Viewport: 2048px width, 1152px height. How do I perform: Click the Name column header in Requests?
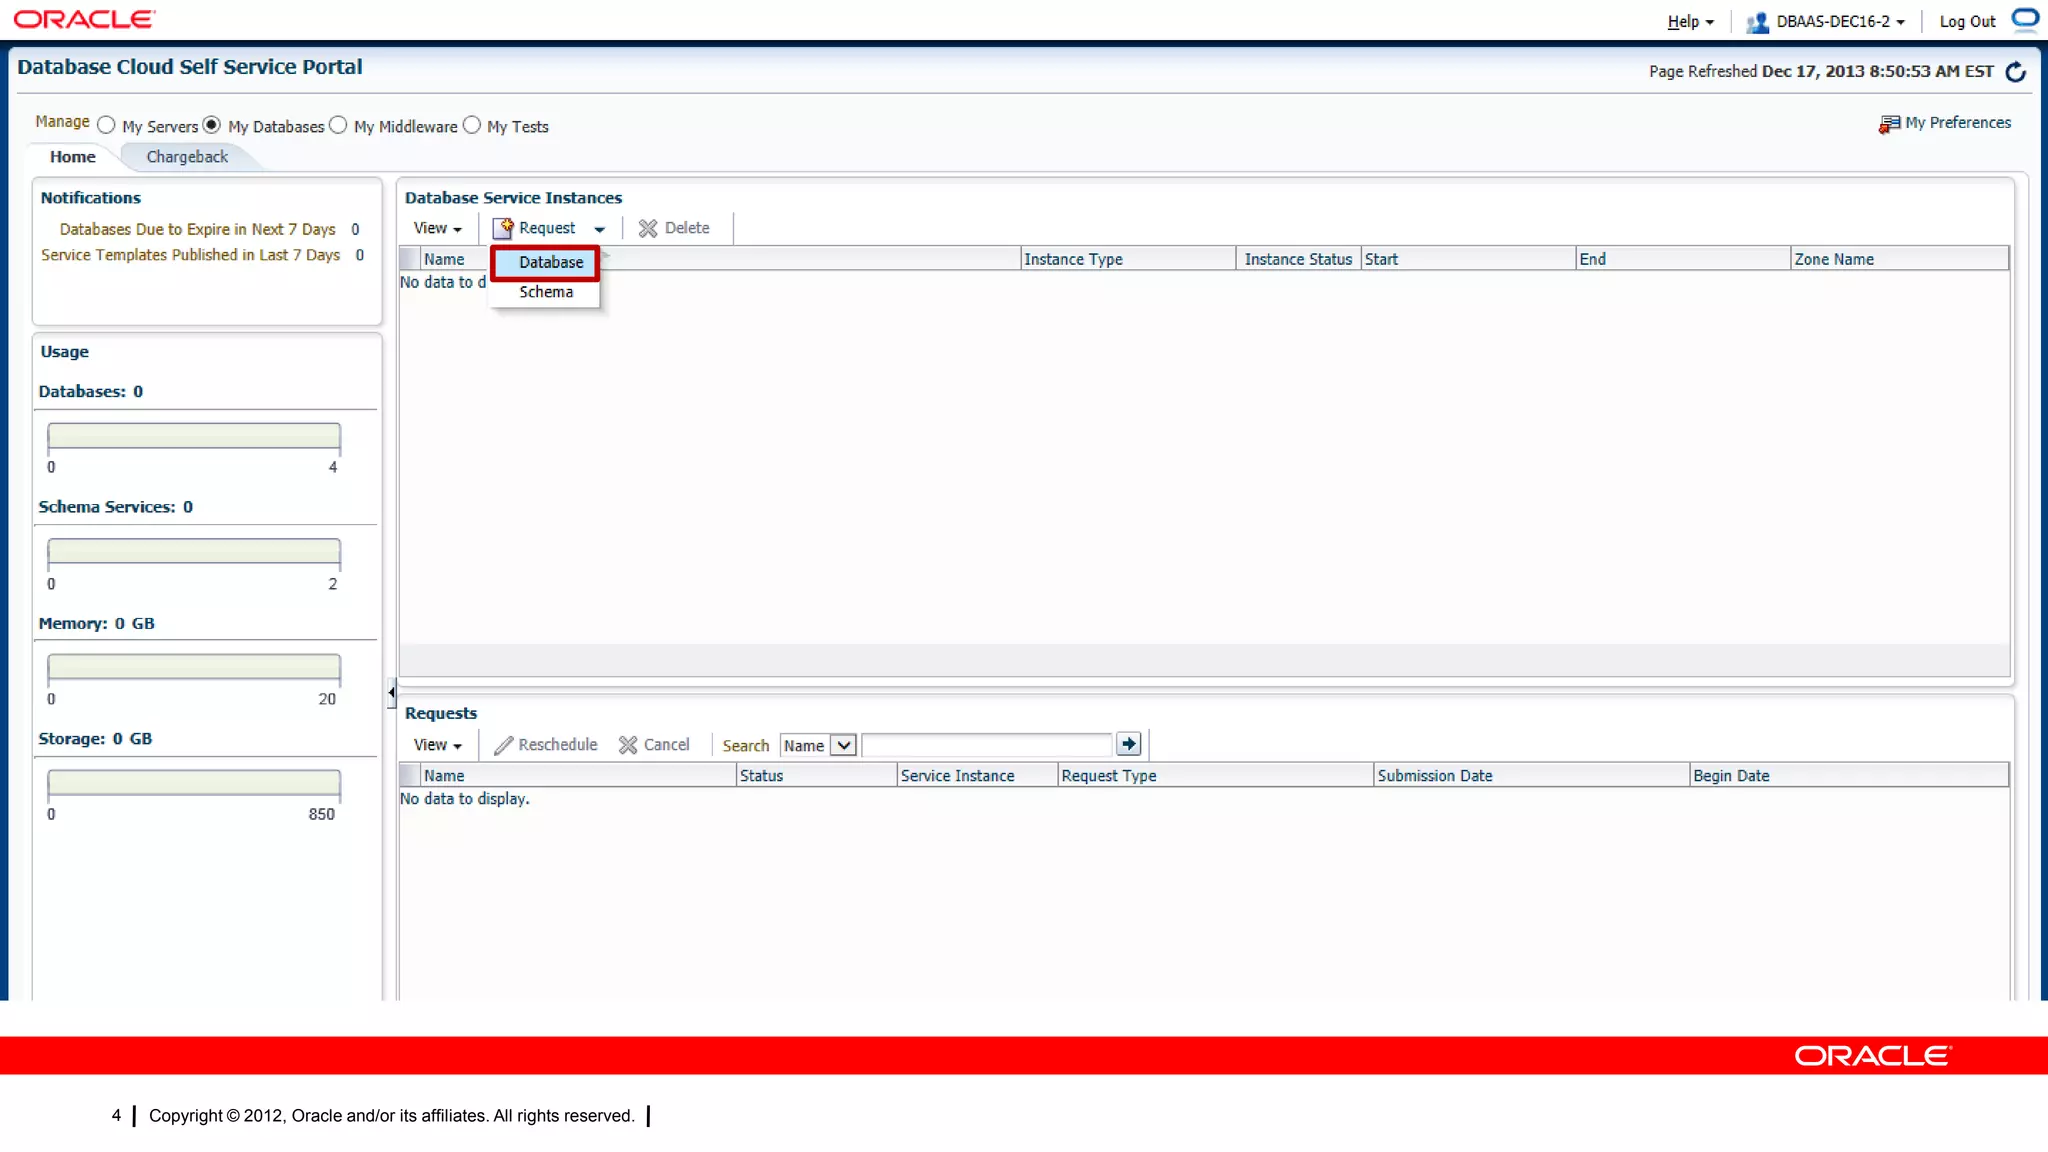tap(578, 776)
